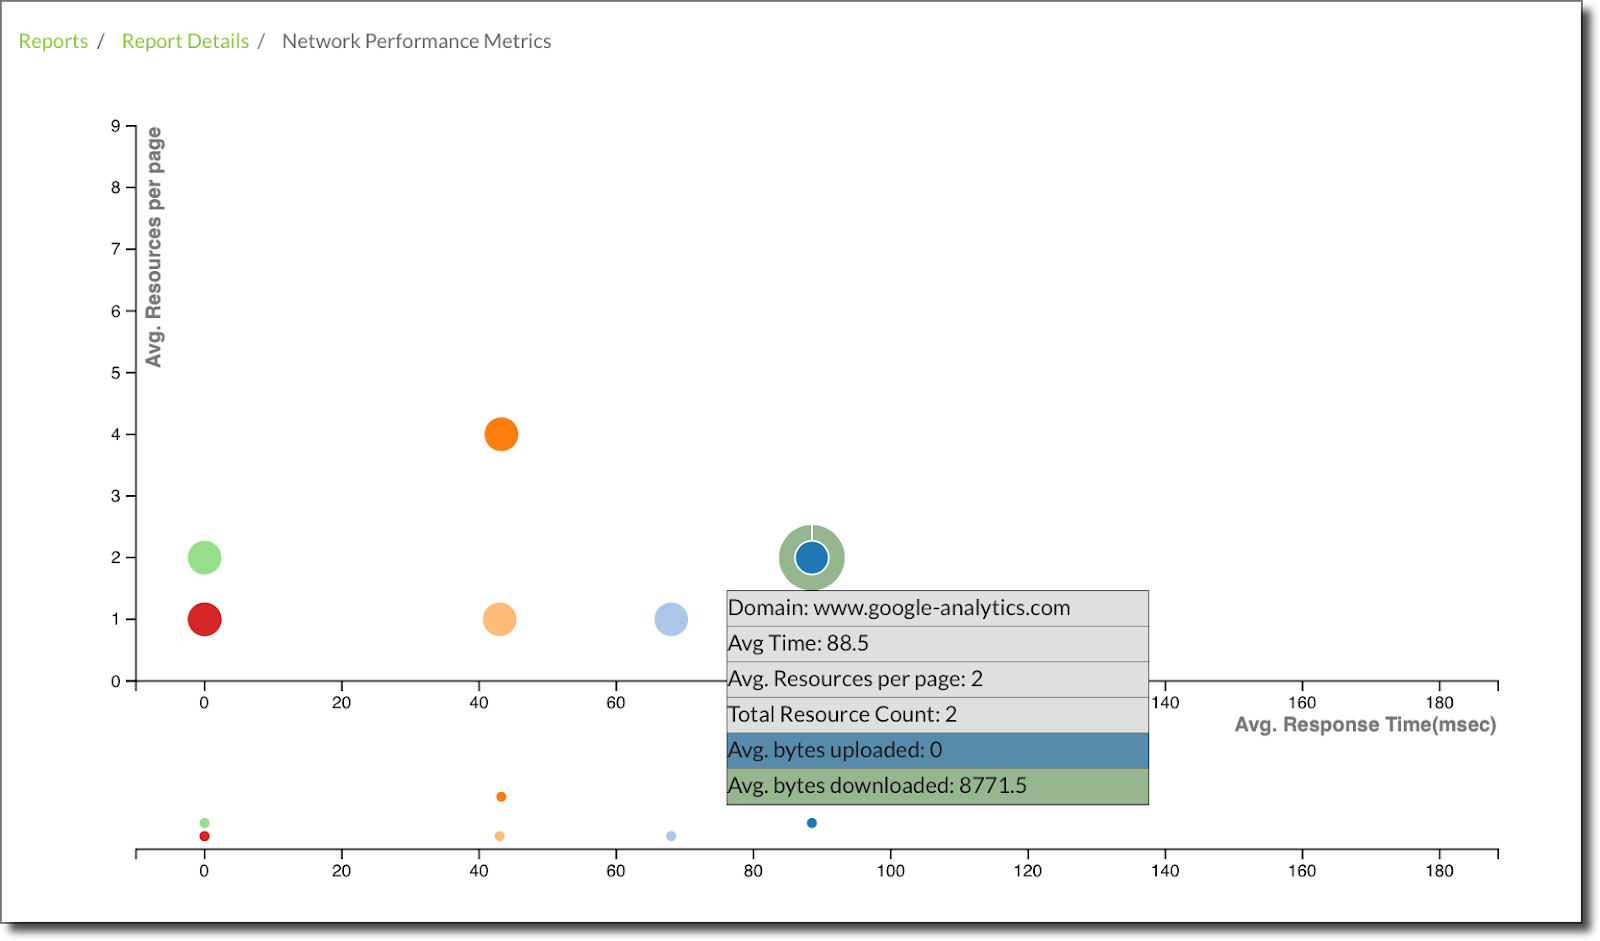Click the Domain row in the tooltip

pos(937,608)
